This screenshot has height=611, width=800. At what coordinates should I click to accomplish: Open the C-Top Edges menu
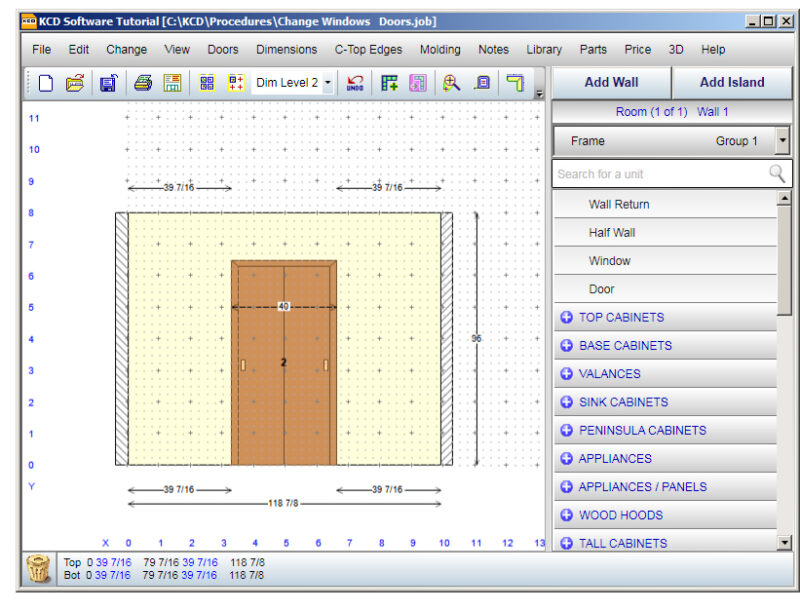tap(368, 49)
